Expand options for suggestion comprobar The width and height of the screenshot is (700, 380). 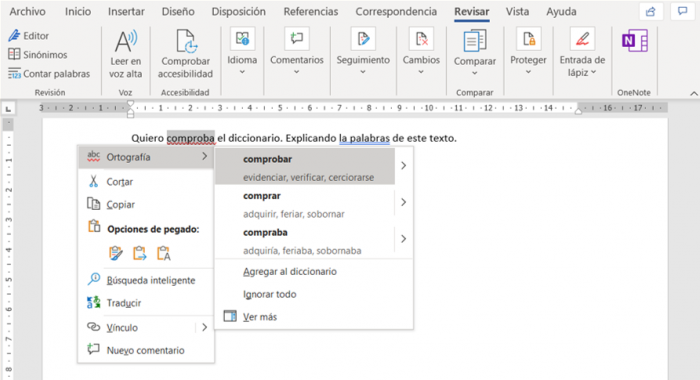point(404,166)
